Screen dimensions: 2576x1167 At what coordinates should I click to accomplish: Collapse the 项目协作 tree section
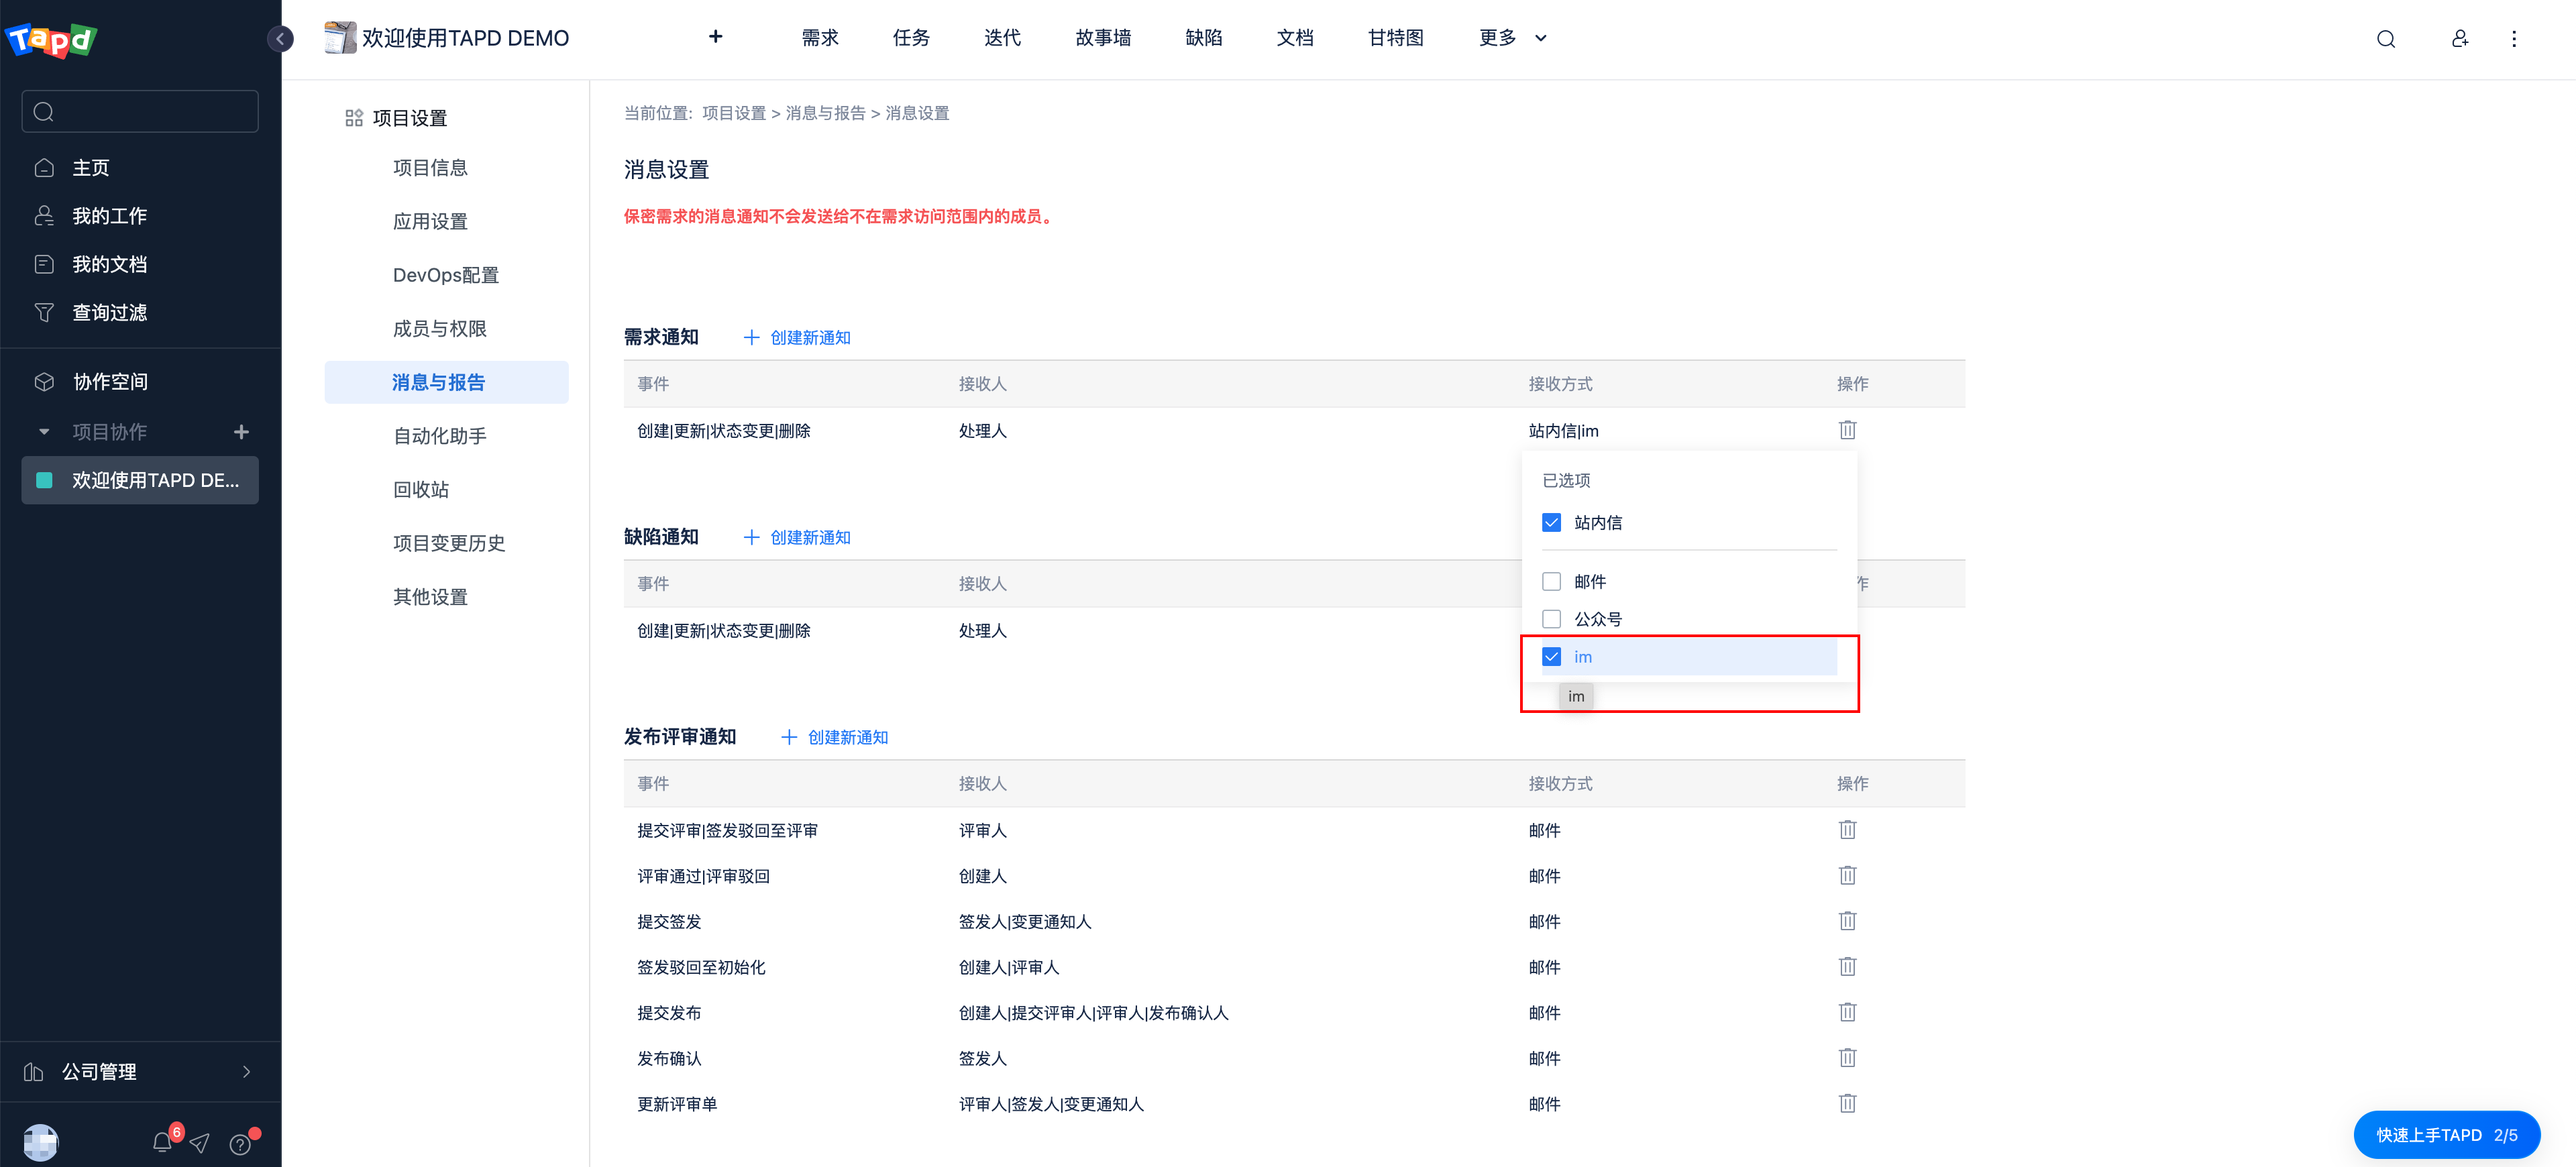tap(43, 432)
